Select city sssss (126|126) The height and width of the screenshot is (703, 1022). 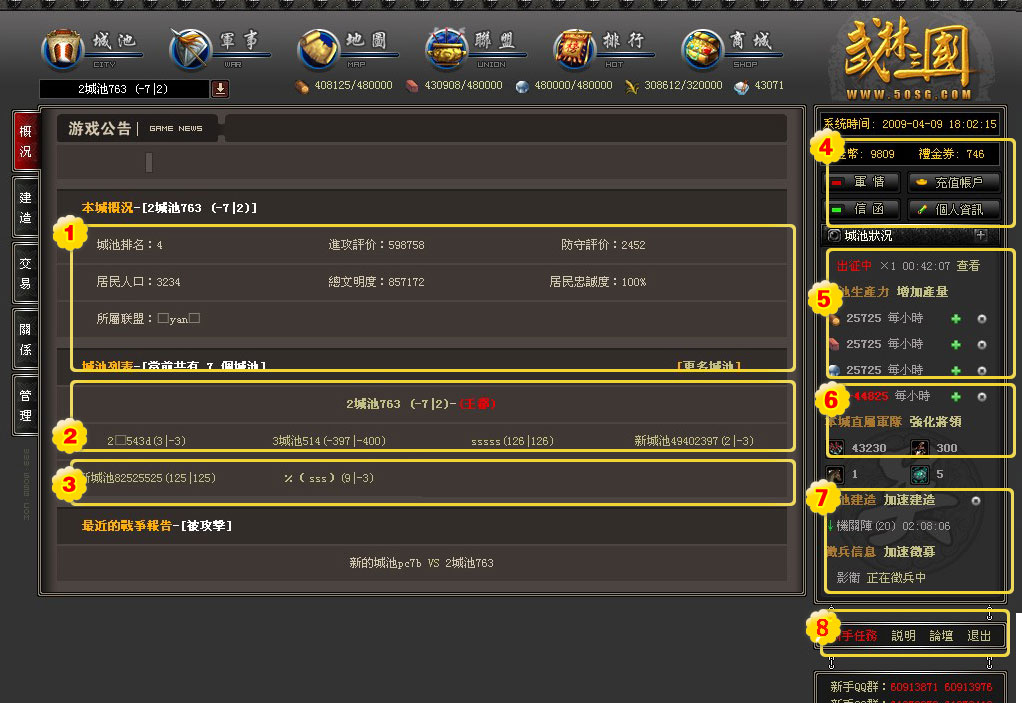(x=512, y=441)
